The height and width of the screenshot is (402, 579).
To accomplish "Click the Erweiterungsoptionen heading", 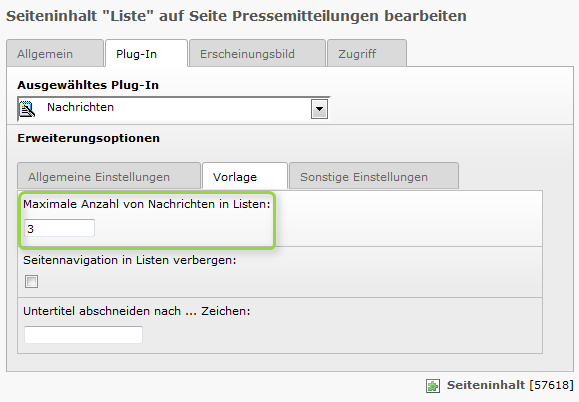I will pos(89,138).
